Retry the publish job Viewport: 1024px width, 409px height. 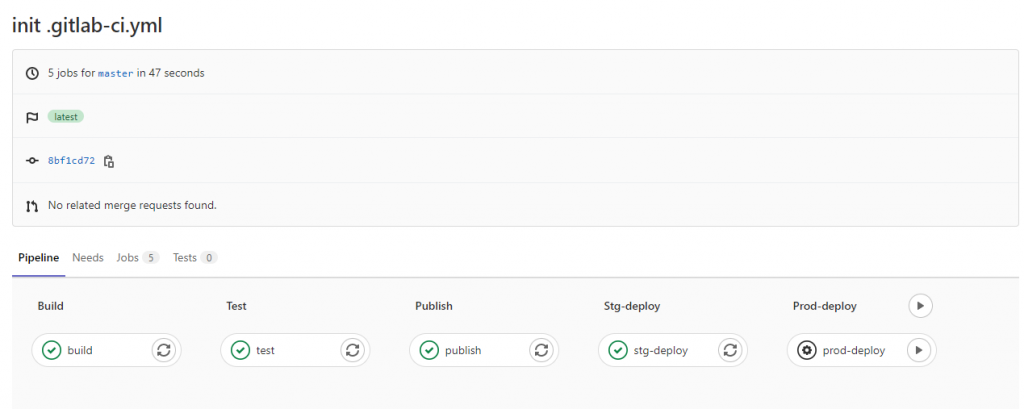541,350
